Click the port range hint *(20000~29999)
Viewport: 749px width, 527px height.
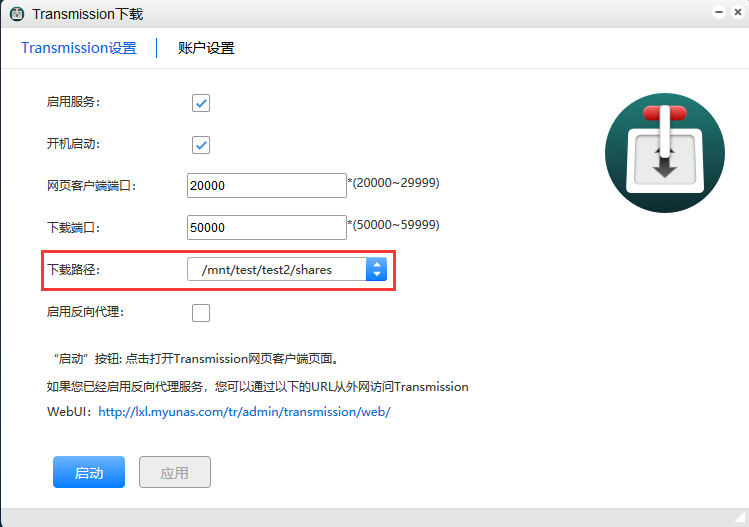click(x=394, y=183)
